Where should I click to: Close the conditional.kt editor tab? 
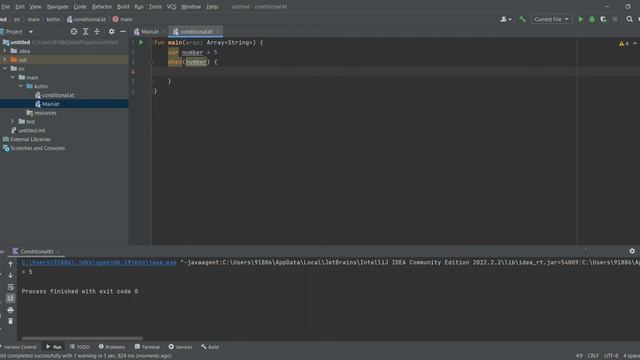tap(218, 31)
